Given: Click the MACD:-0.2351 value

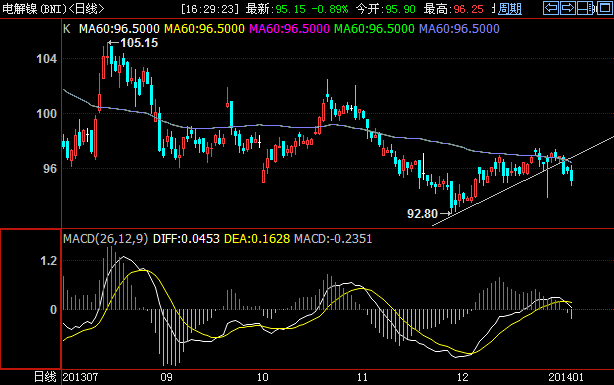Looking at the screenshot, I should tap(333, 239).
